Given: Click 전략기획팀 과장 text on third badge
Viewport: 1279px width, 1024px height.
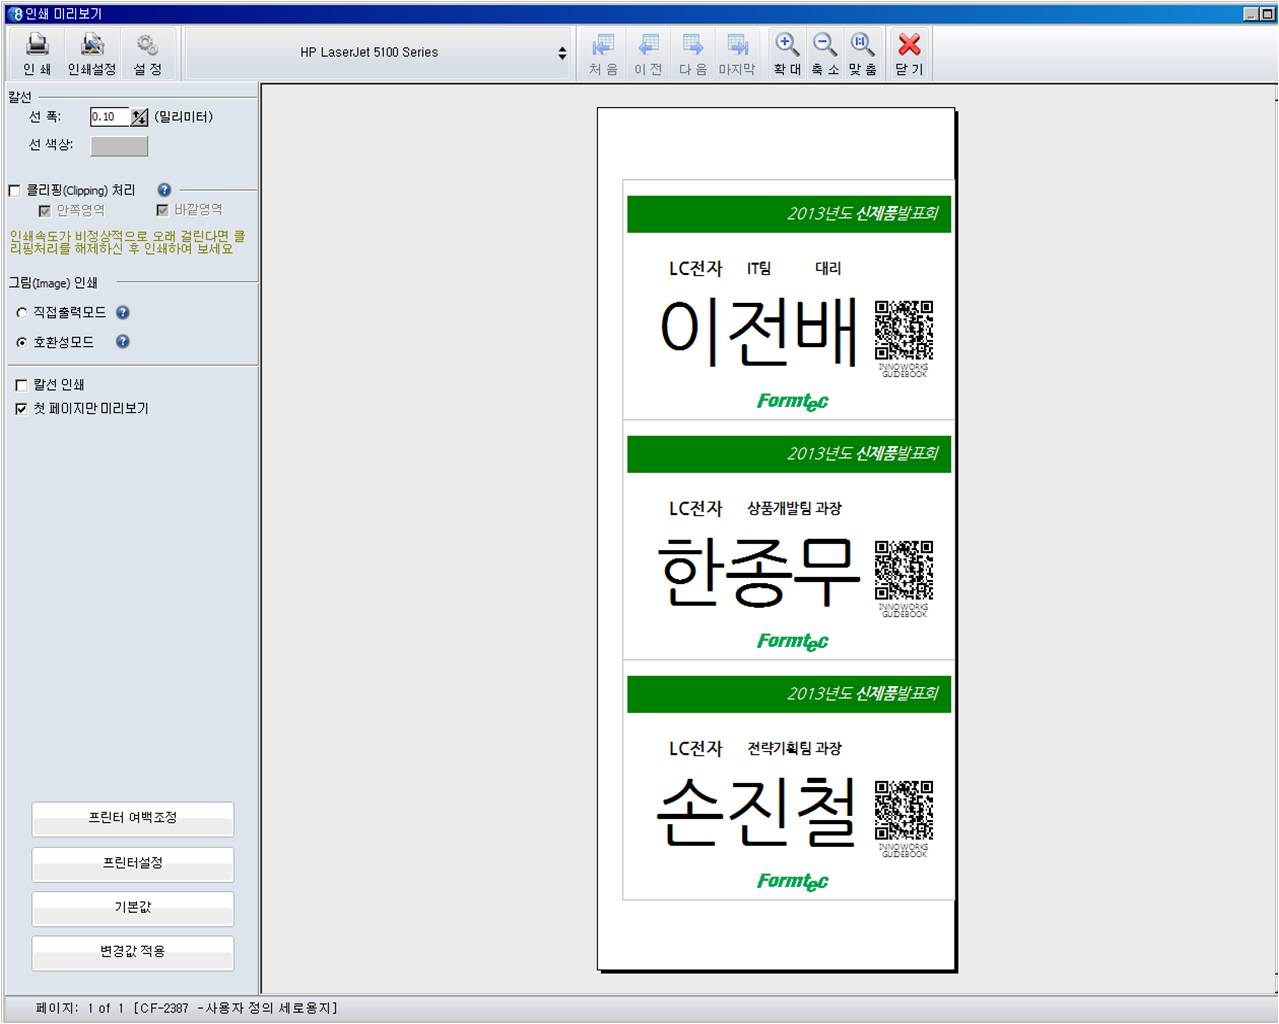Looking at the screenshot, I should click(x=795, y=749).
